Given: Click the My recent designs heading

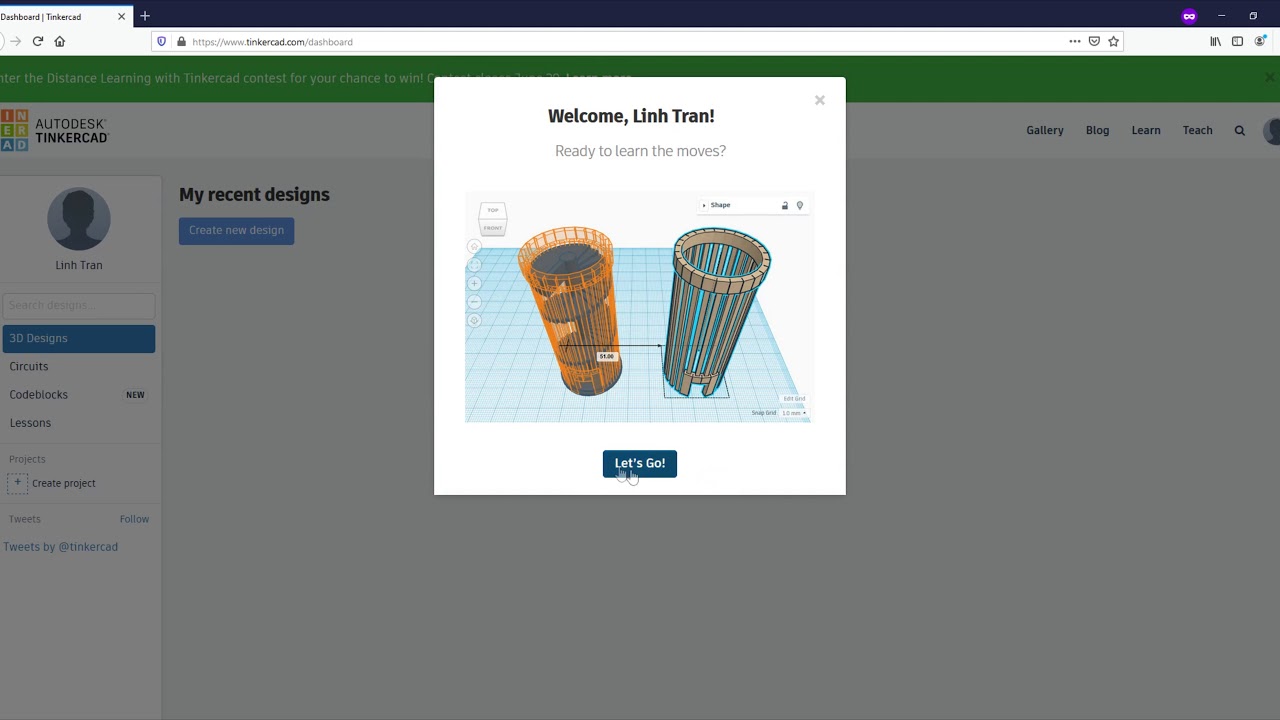Looking at the screenshot, I should (x=254, y=195).
